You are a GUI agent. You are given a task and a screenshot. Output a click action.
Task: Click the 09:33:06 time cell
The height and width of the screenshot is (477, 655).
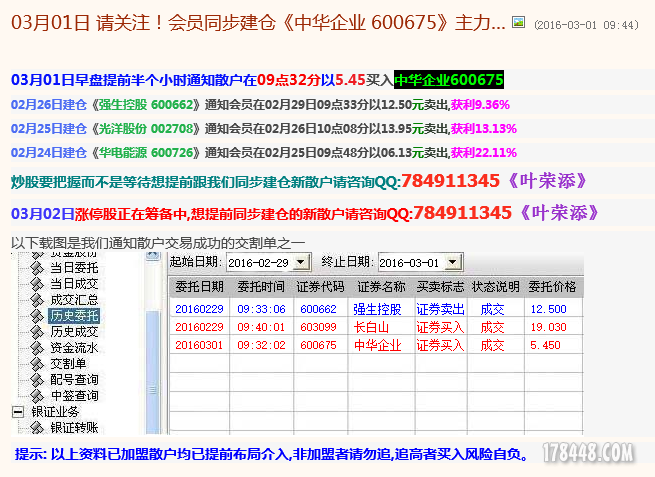[261, 309]
